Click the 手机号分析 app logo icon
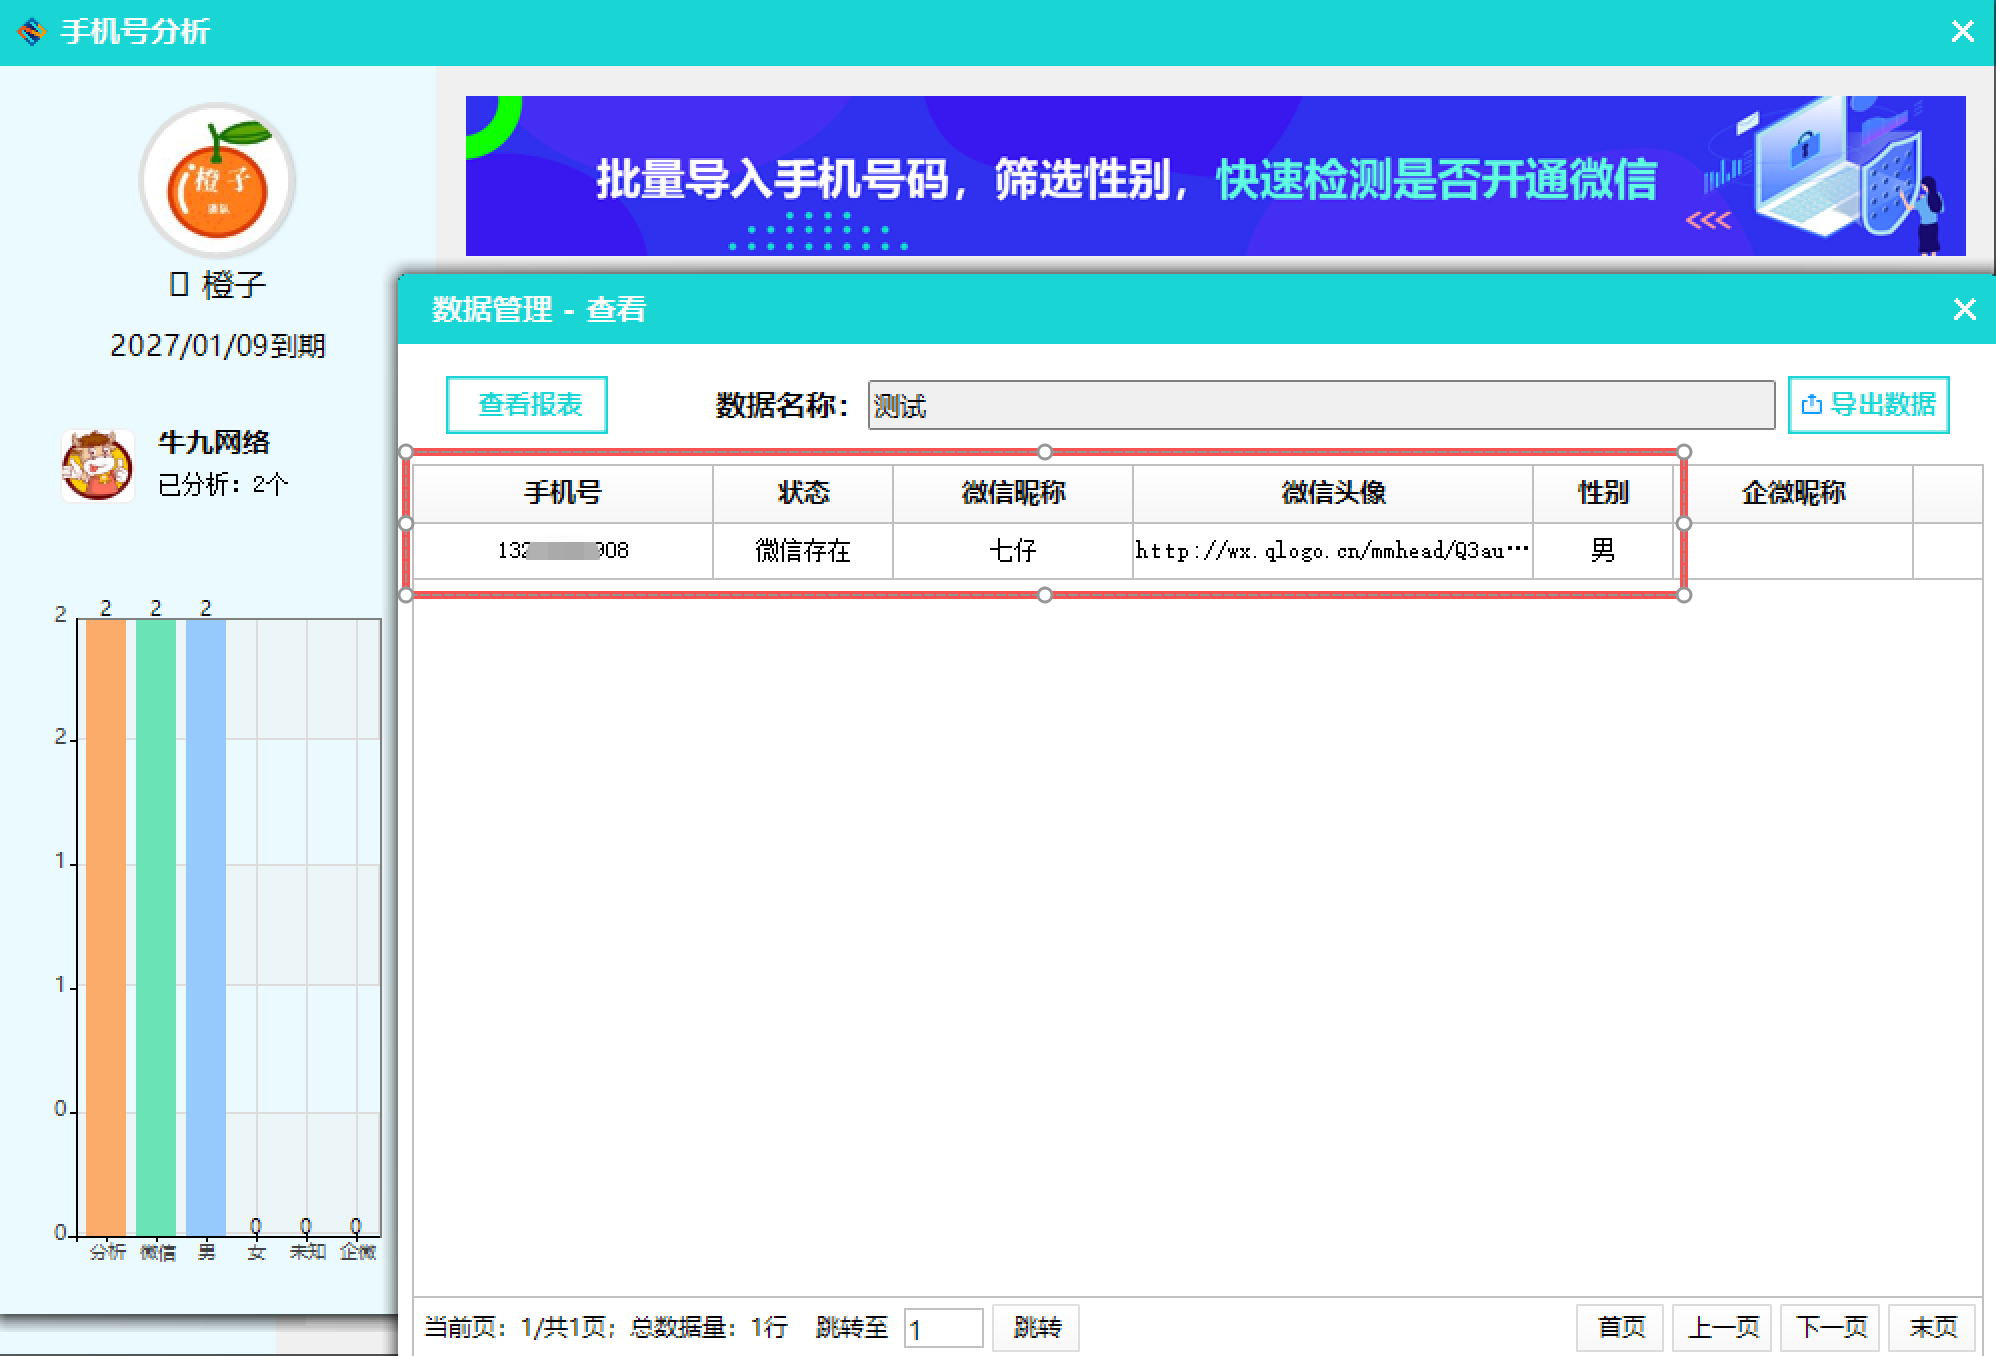1996x1356 pixels. point(30,31)
